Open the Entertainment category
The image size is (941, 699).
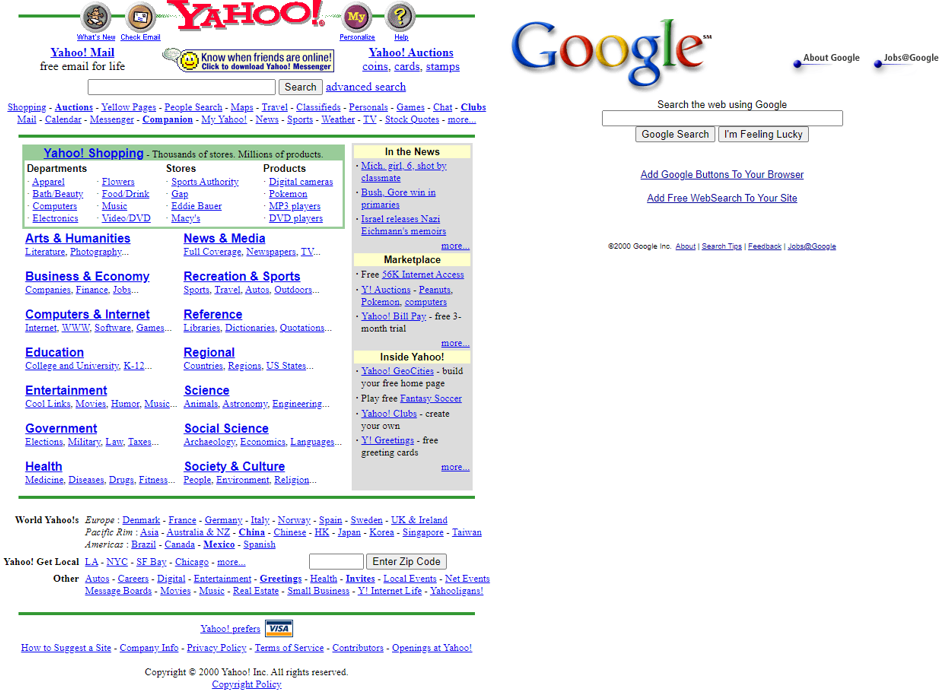point(66,391)
